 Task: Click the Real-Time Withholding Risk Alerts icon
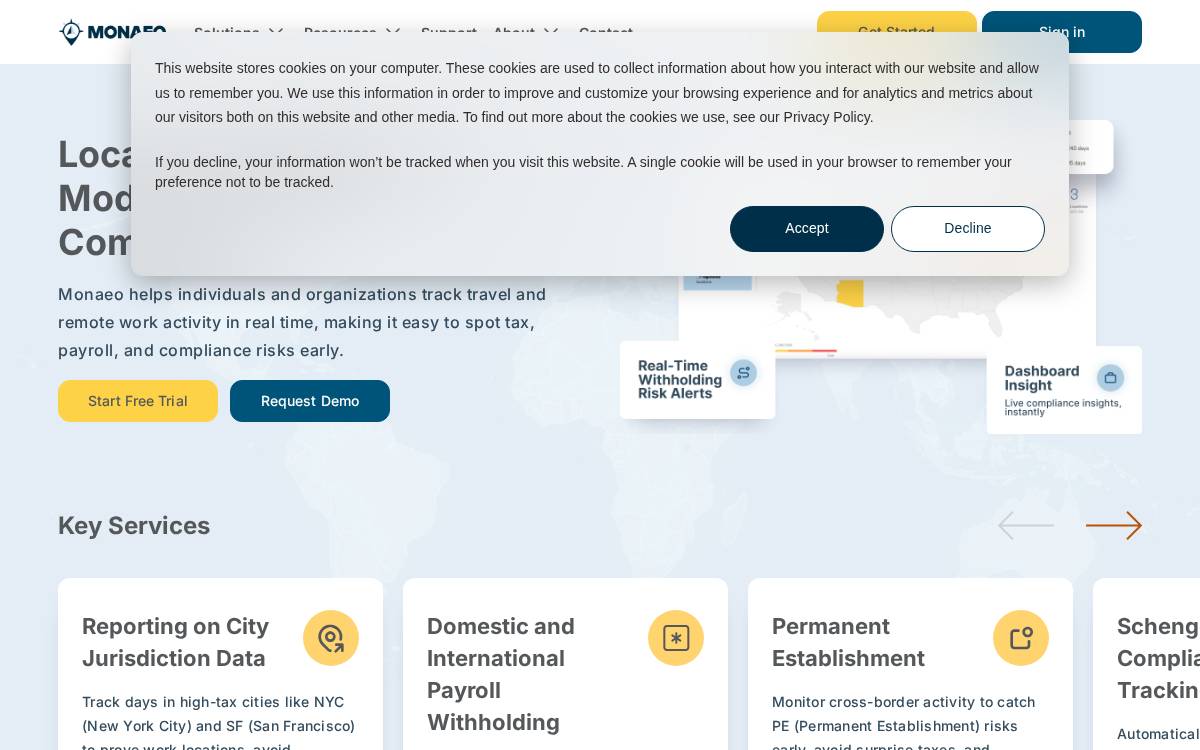pos(743,373)
